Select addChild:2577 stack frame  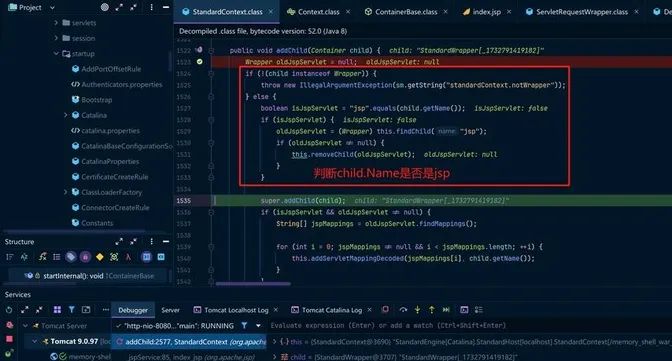pyautogui.click(x=190, y=342)
